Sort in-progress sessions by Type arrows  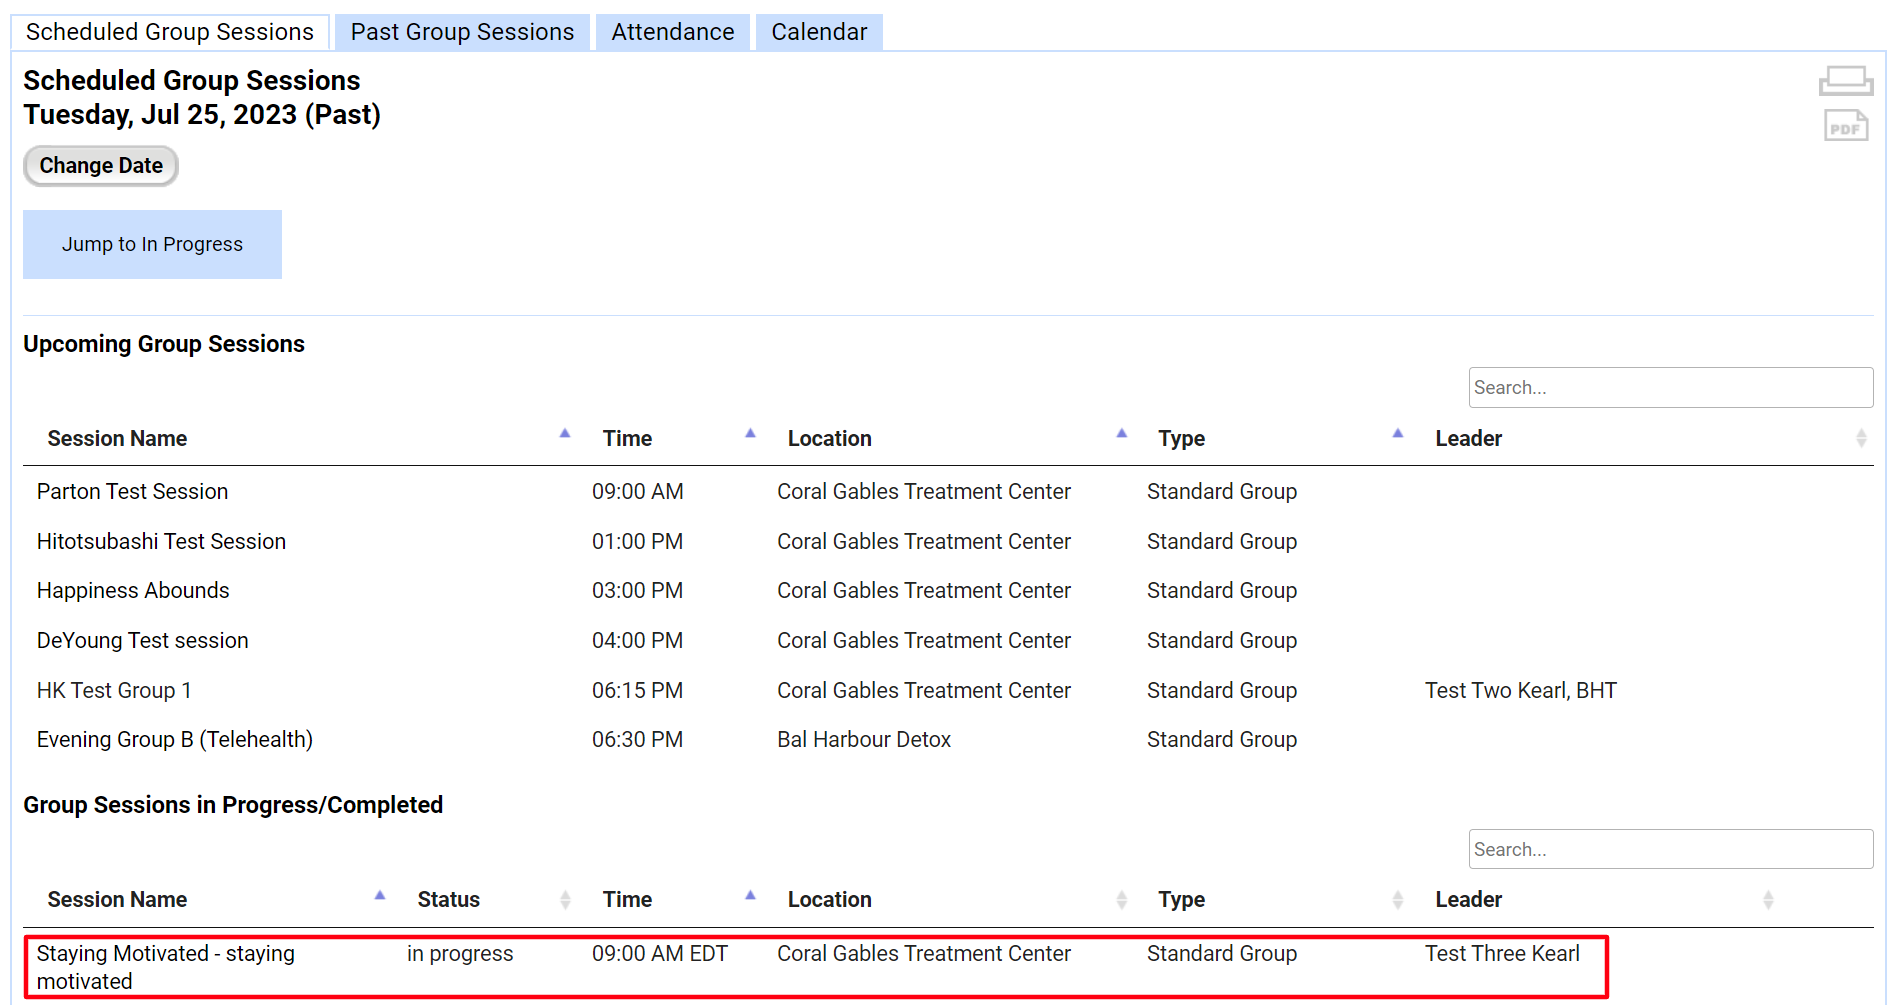(1397, 900)
